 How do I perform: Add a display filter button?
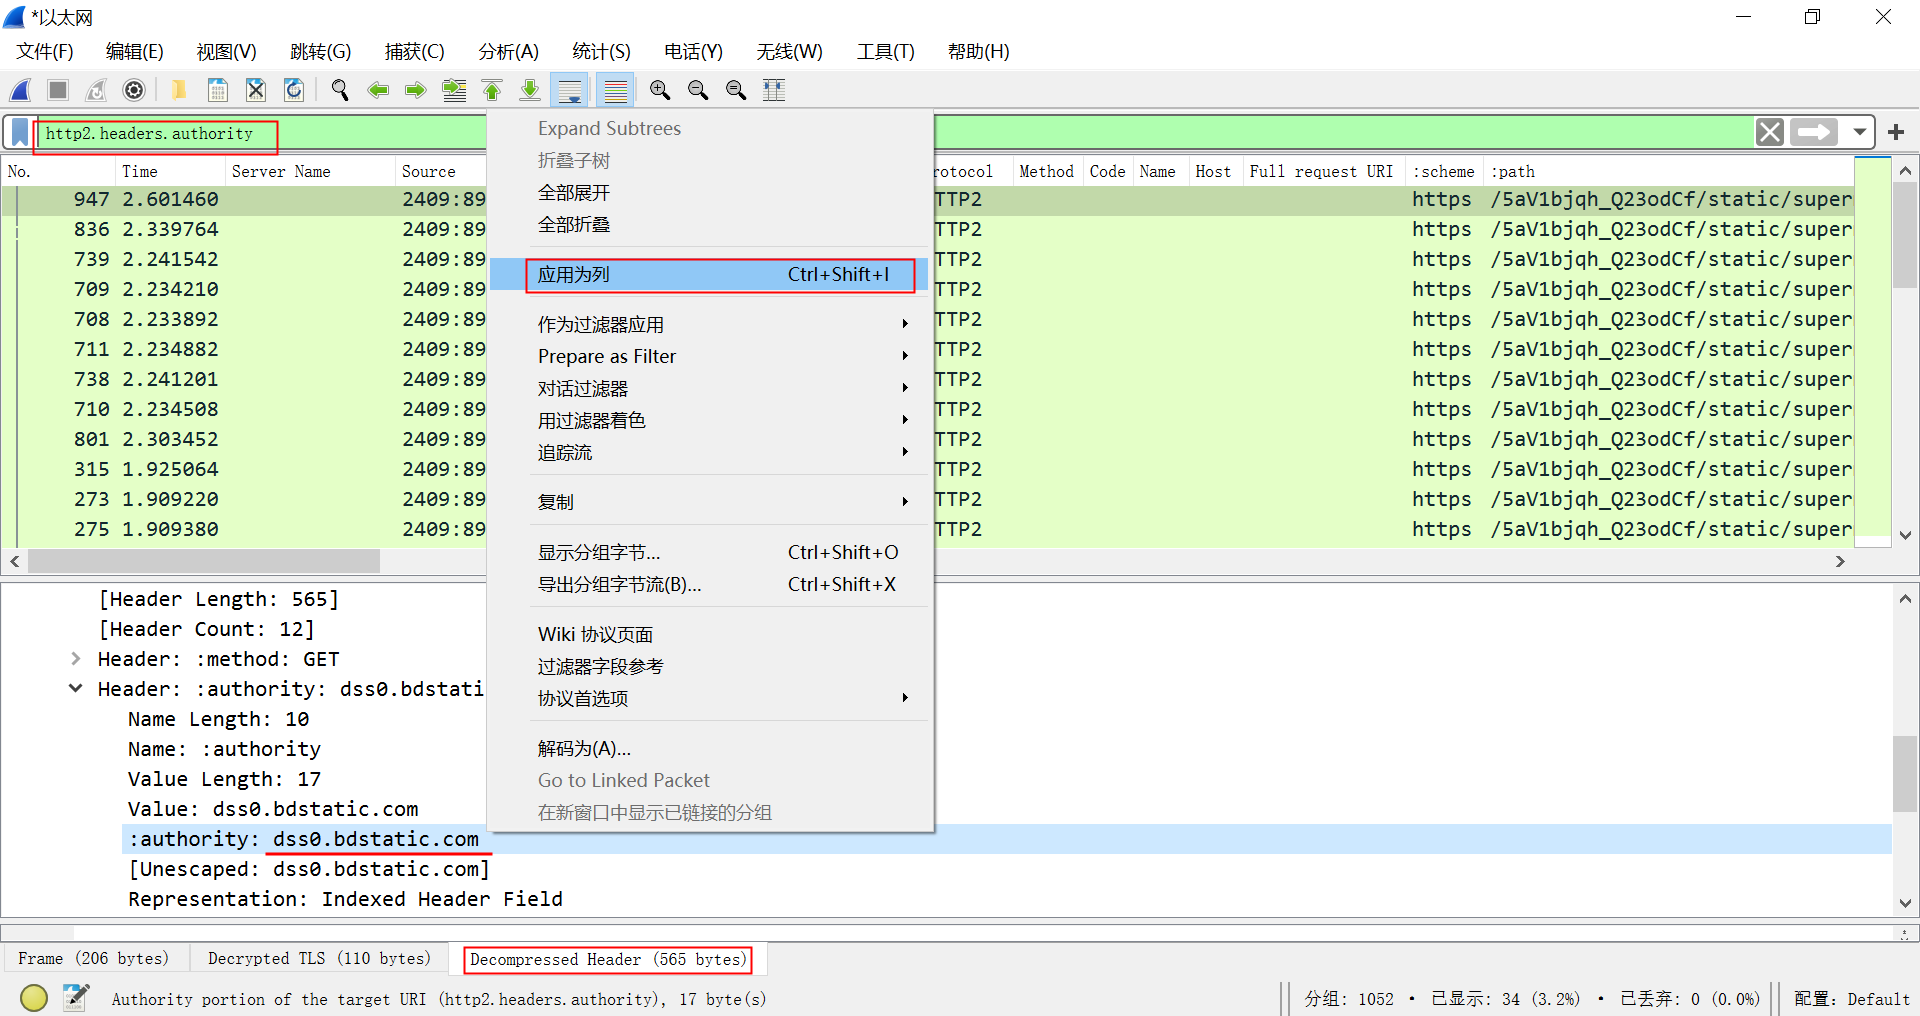click(x=1896, y=132)
